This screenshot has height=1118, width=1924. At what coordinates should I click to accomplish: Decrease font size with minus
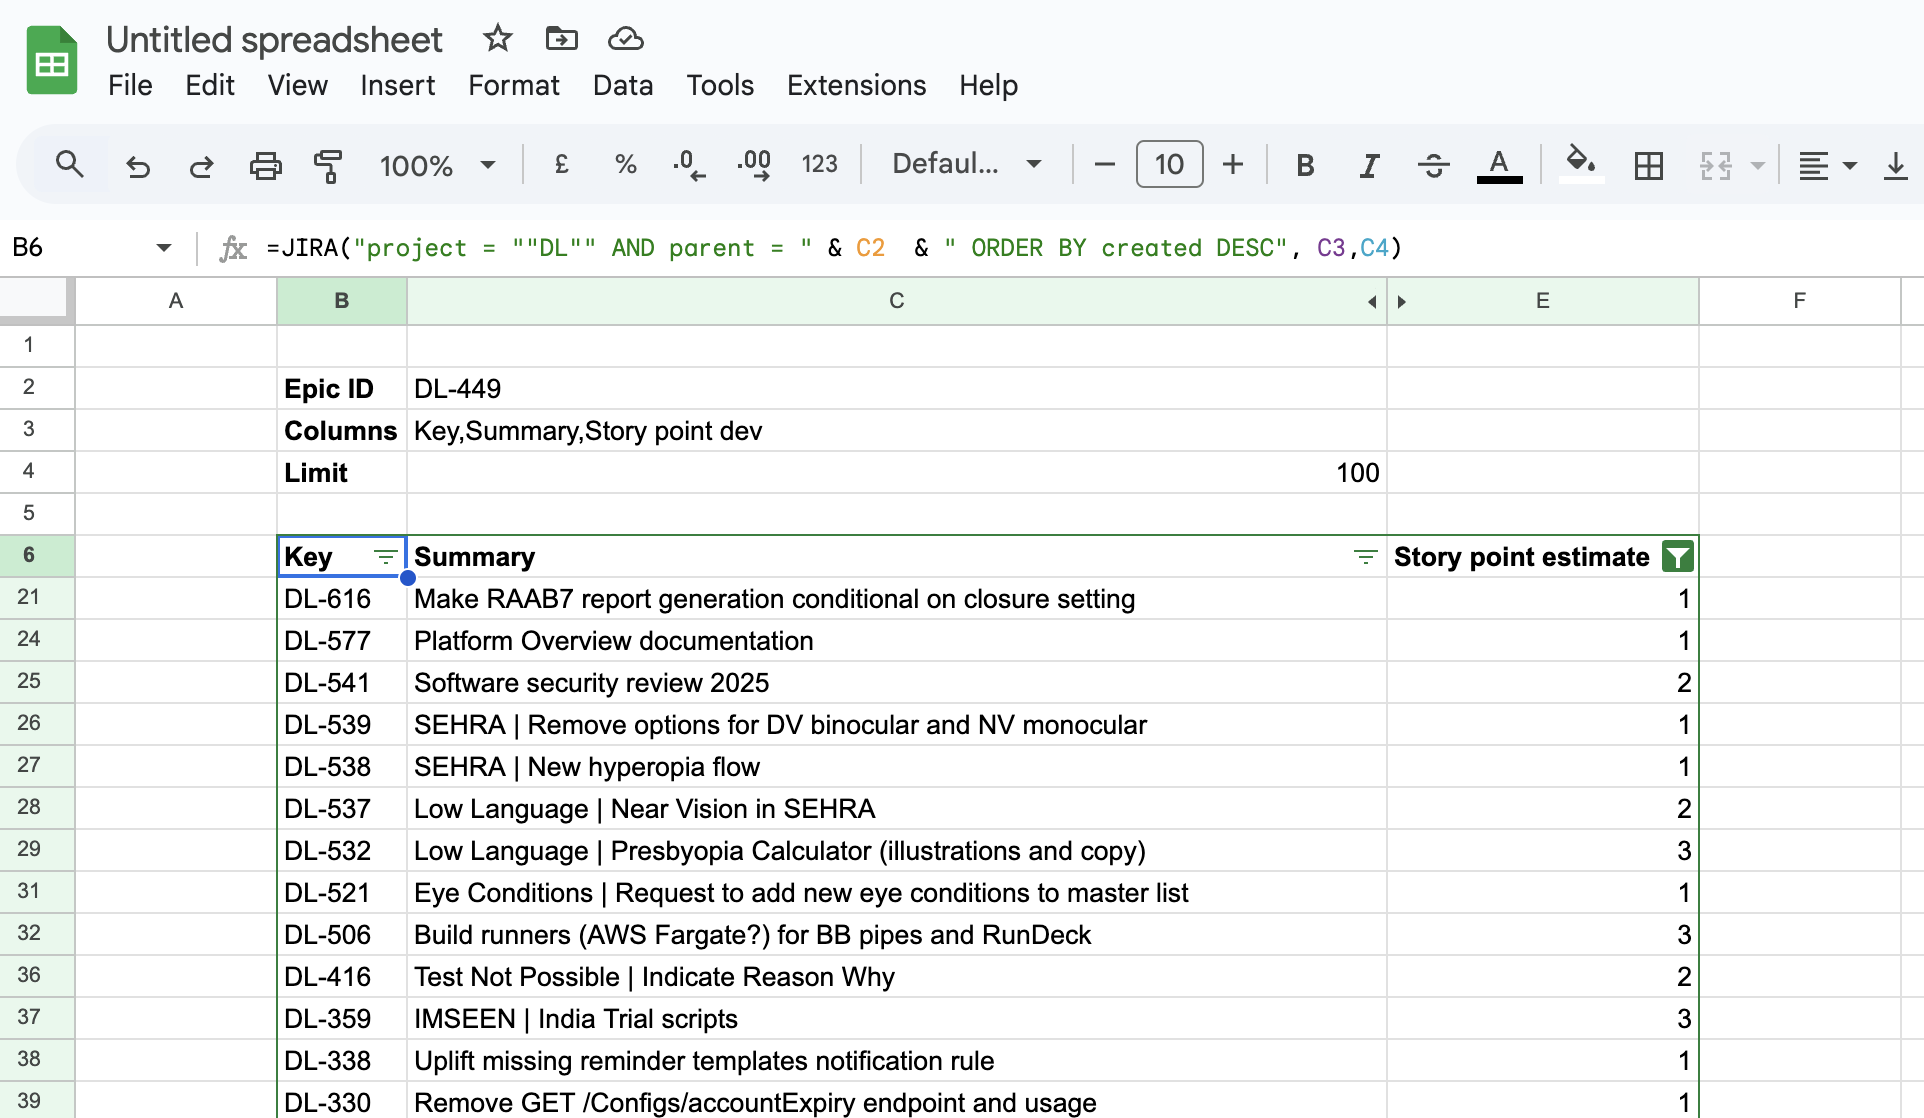coord(1104,164)
